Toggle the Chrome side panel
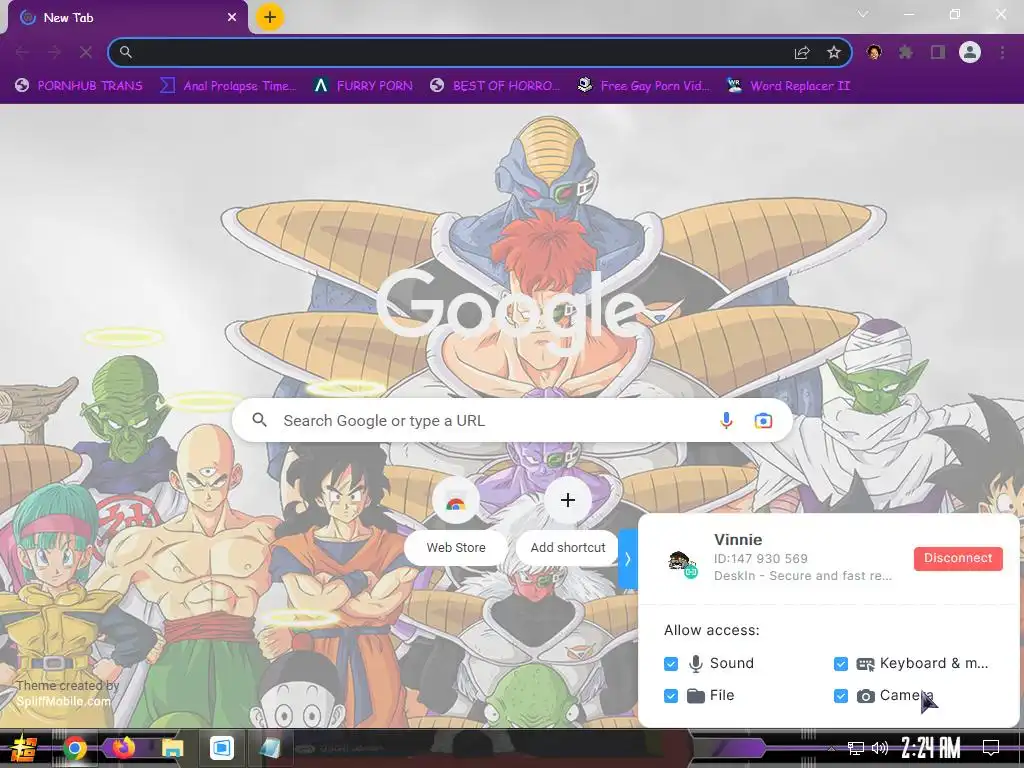This screenshot has height=768, width=1024. [x=938, y=52]
